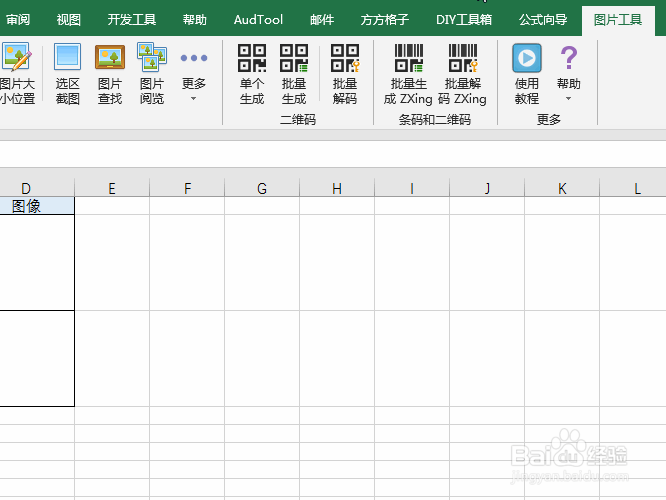Screen dimensions: 666x500
Task: Switch to the 审阅 ribbon tab
Action: pyautogui.click(x=17, y=20)
